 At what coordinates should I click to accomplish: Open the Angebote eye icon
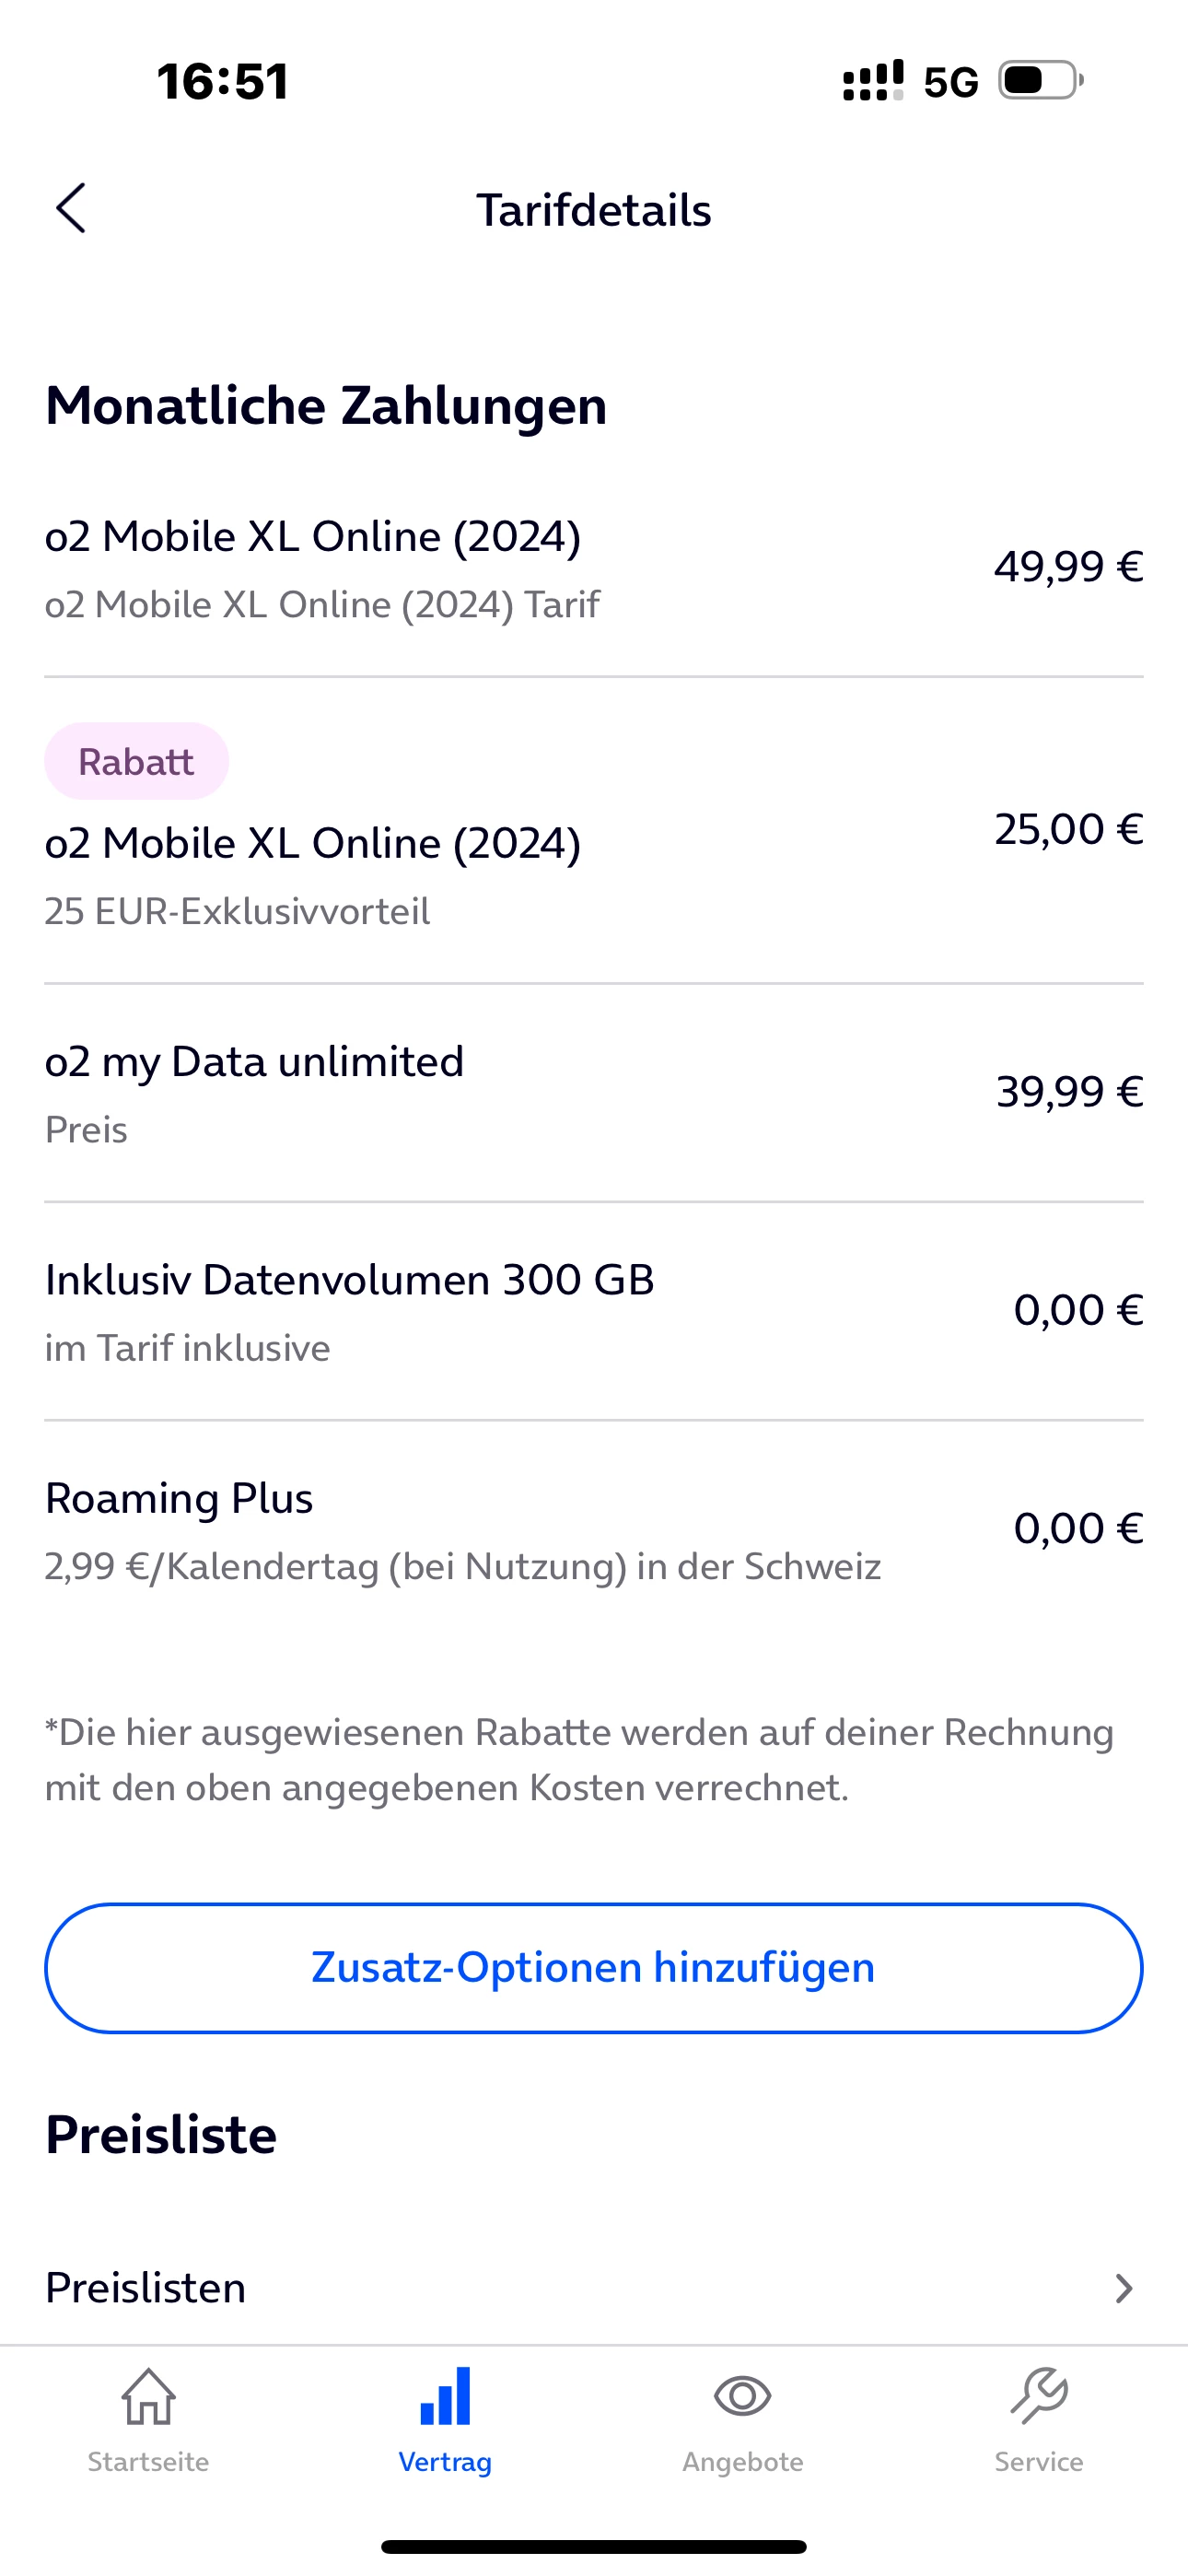tap(742, 2396)
